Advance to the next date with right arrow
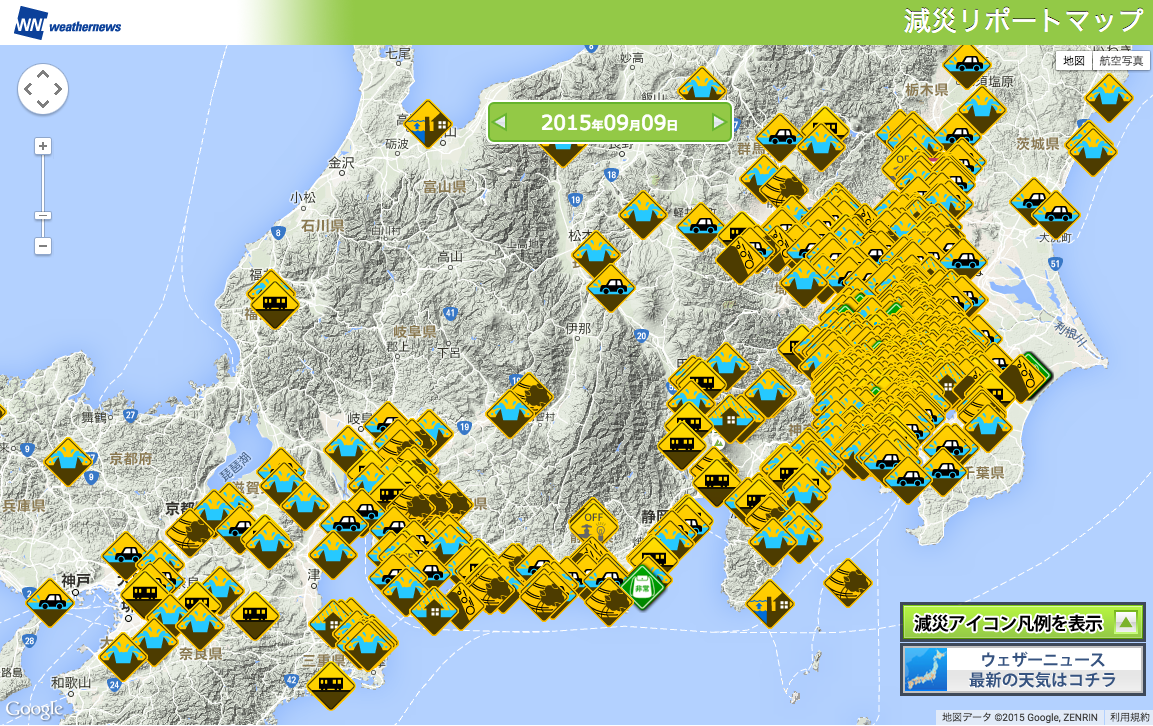The image size is (1153, 726). [717, 122]
